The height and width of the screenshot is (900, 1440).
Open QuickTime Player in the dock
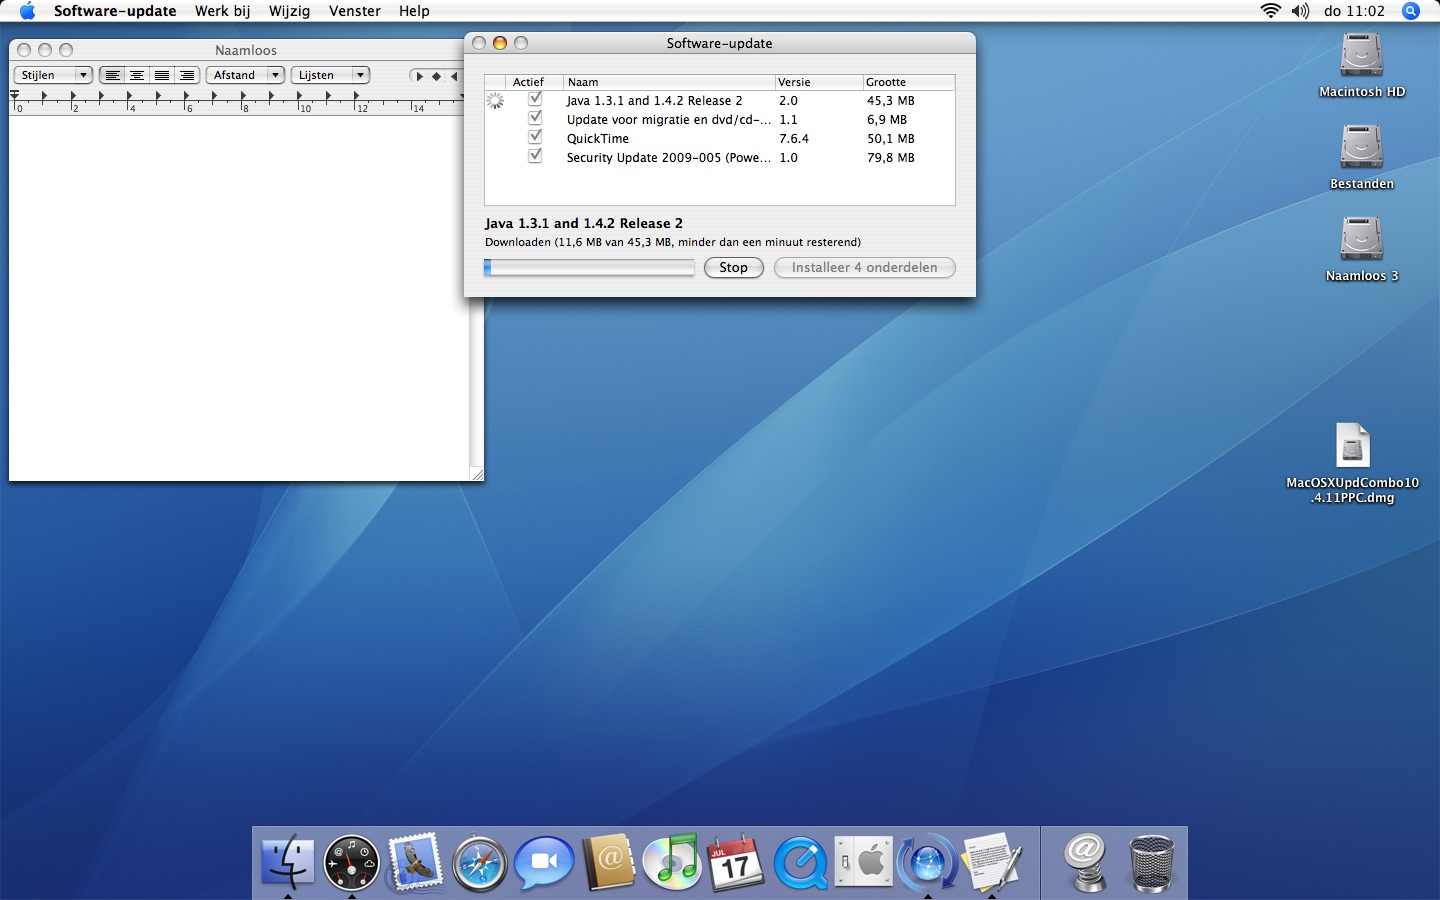tap(800, 862)
